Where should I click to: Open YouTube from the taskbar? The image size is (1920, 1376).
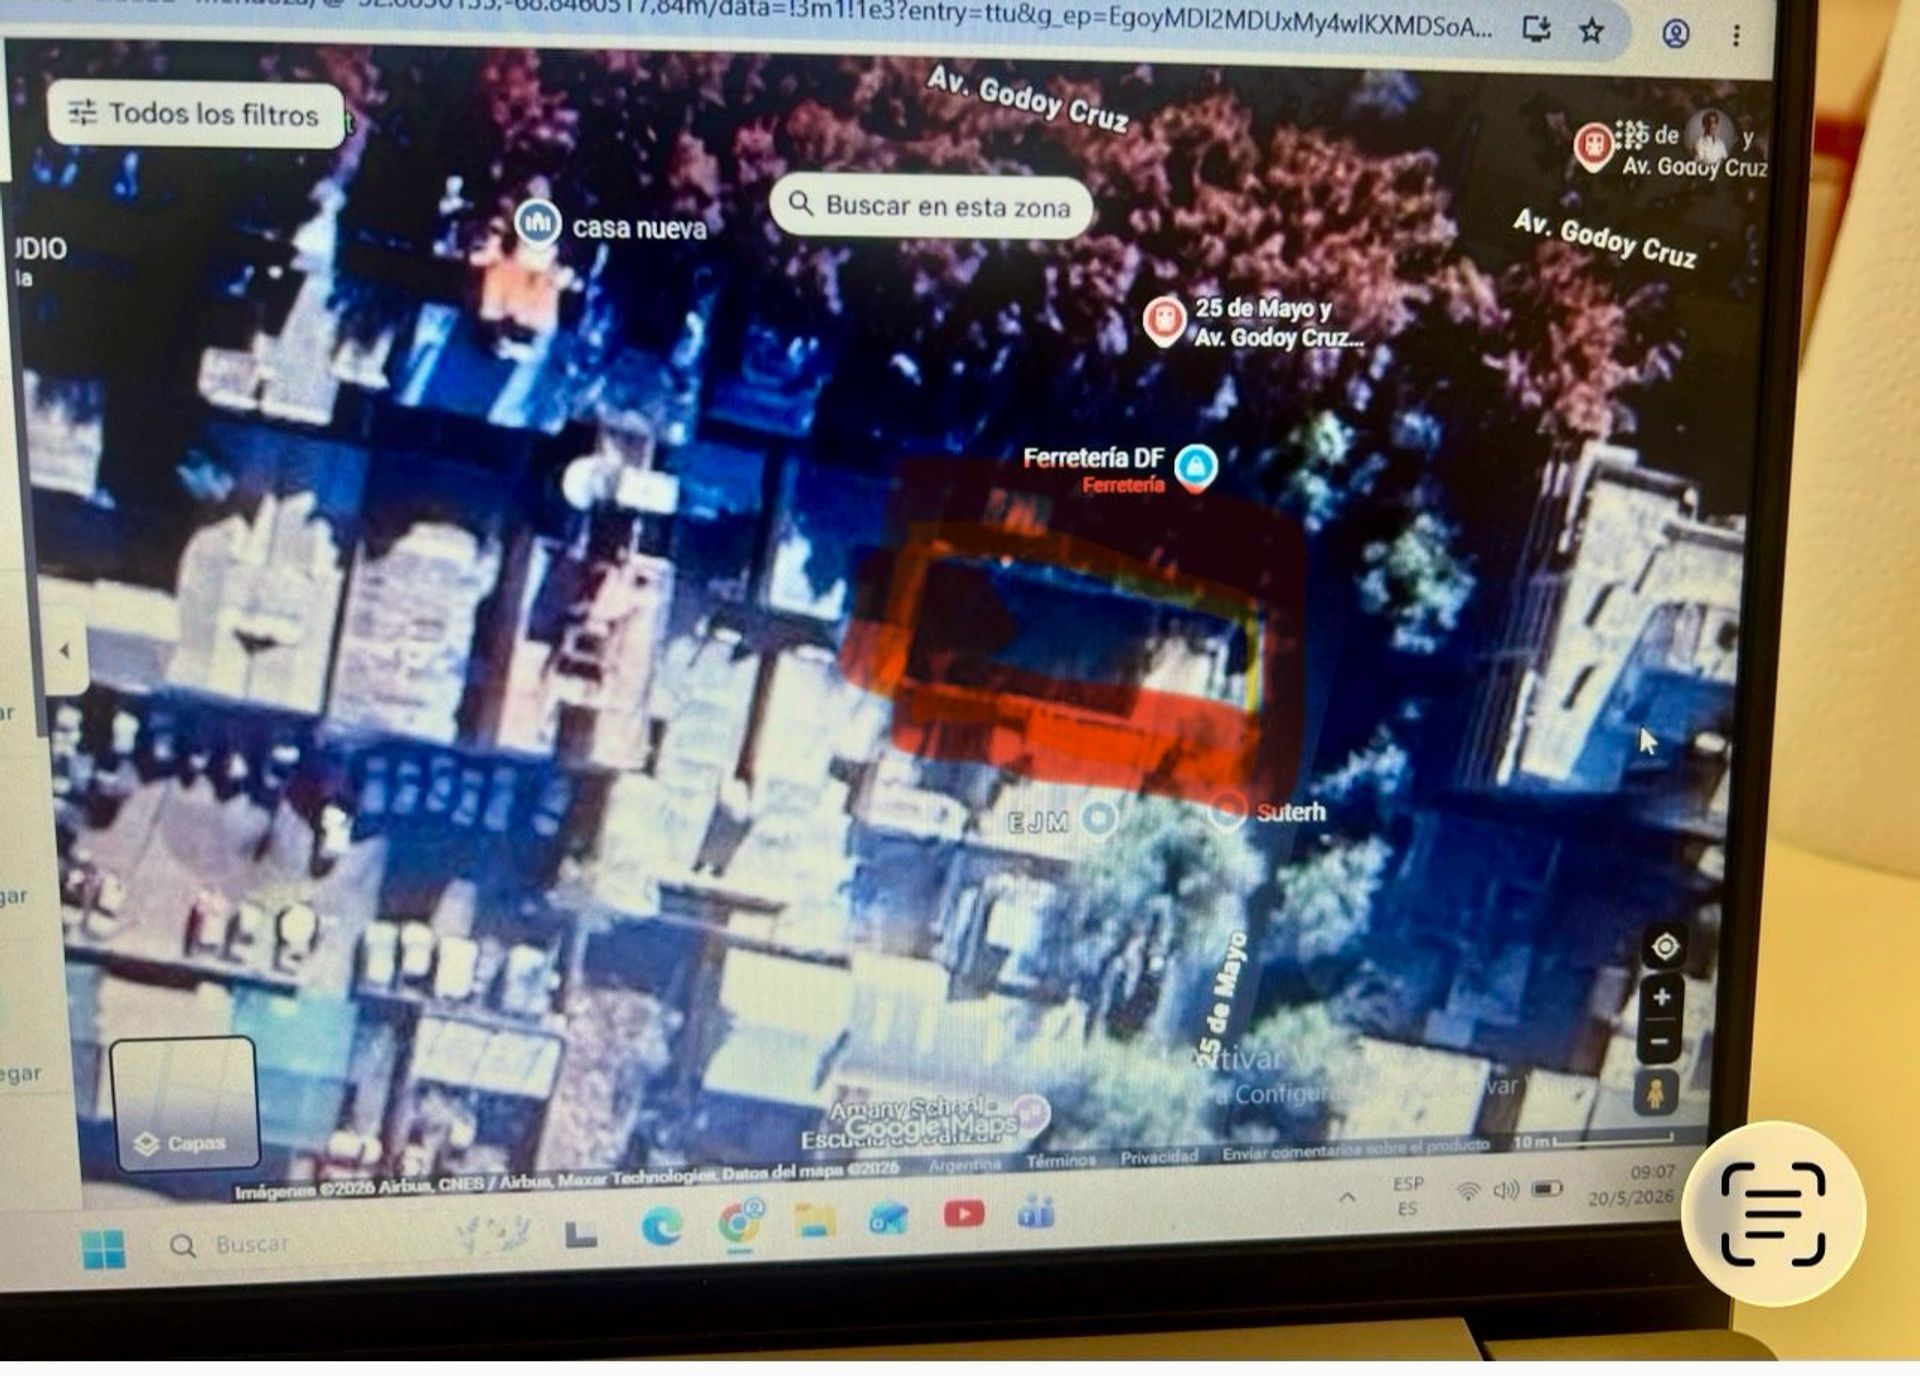click(963, 1214)
